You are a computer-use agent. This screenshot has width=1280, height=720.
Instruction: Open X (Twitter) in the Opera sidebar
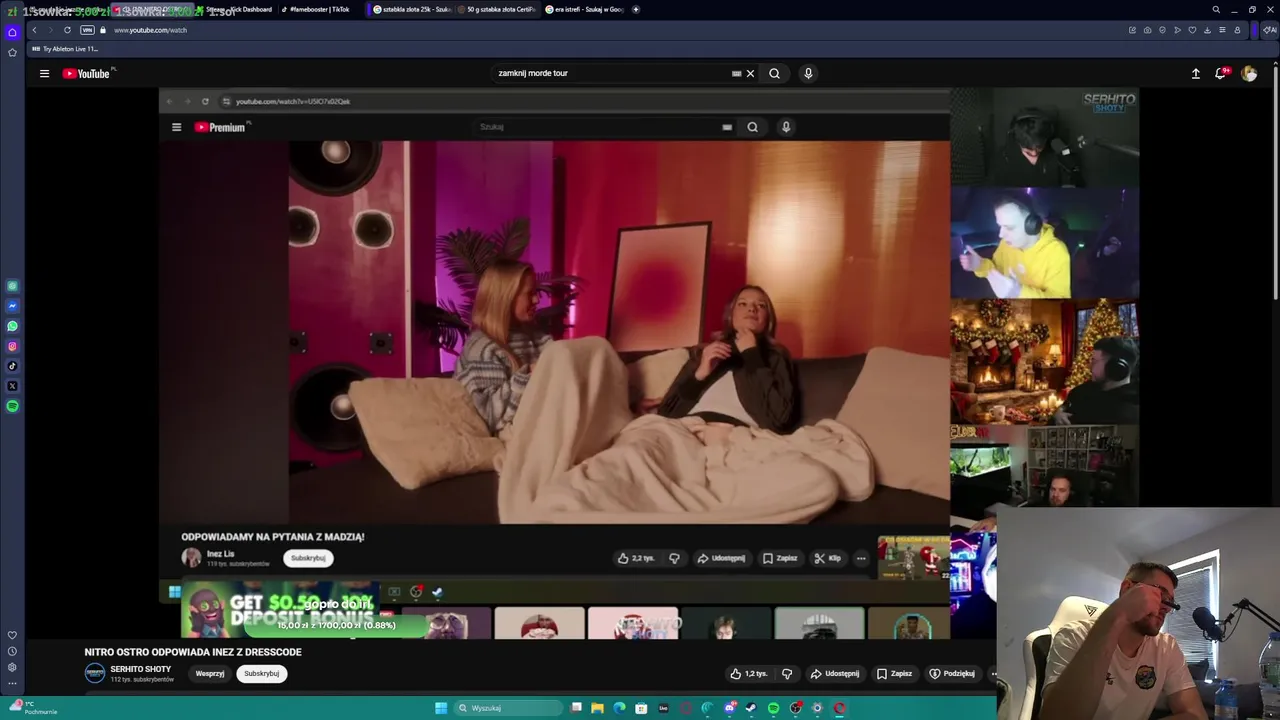coord(12,386)
